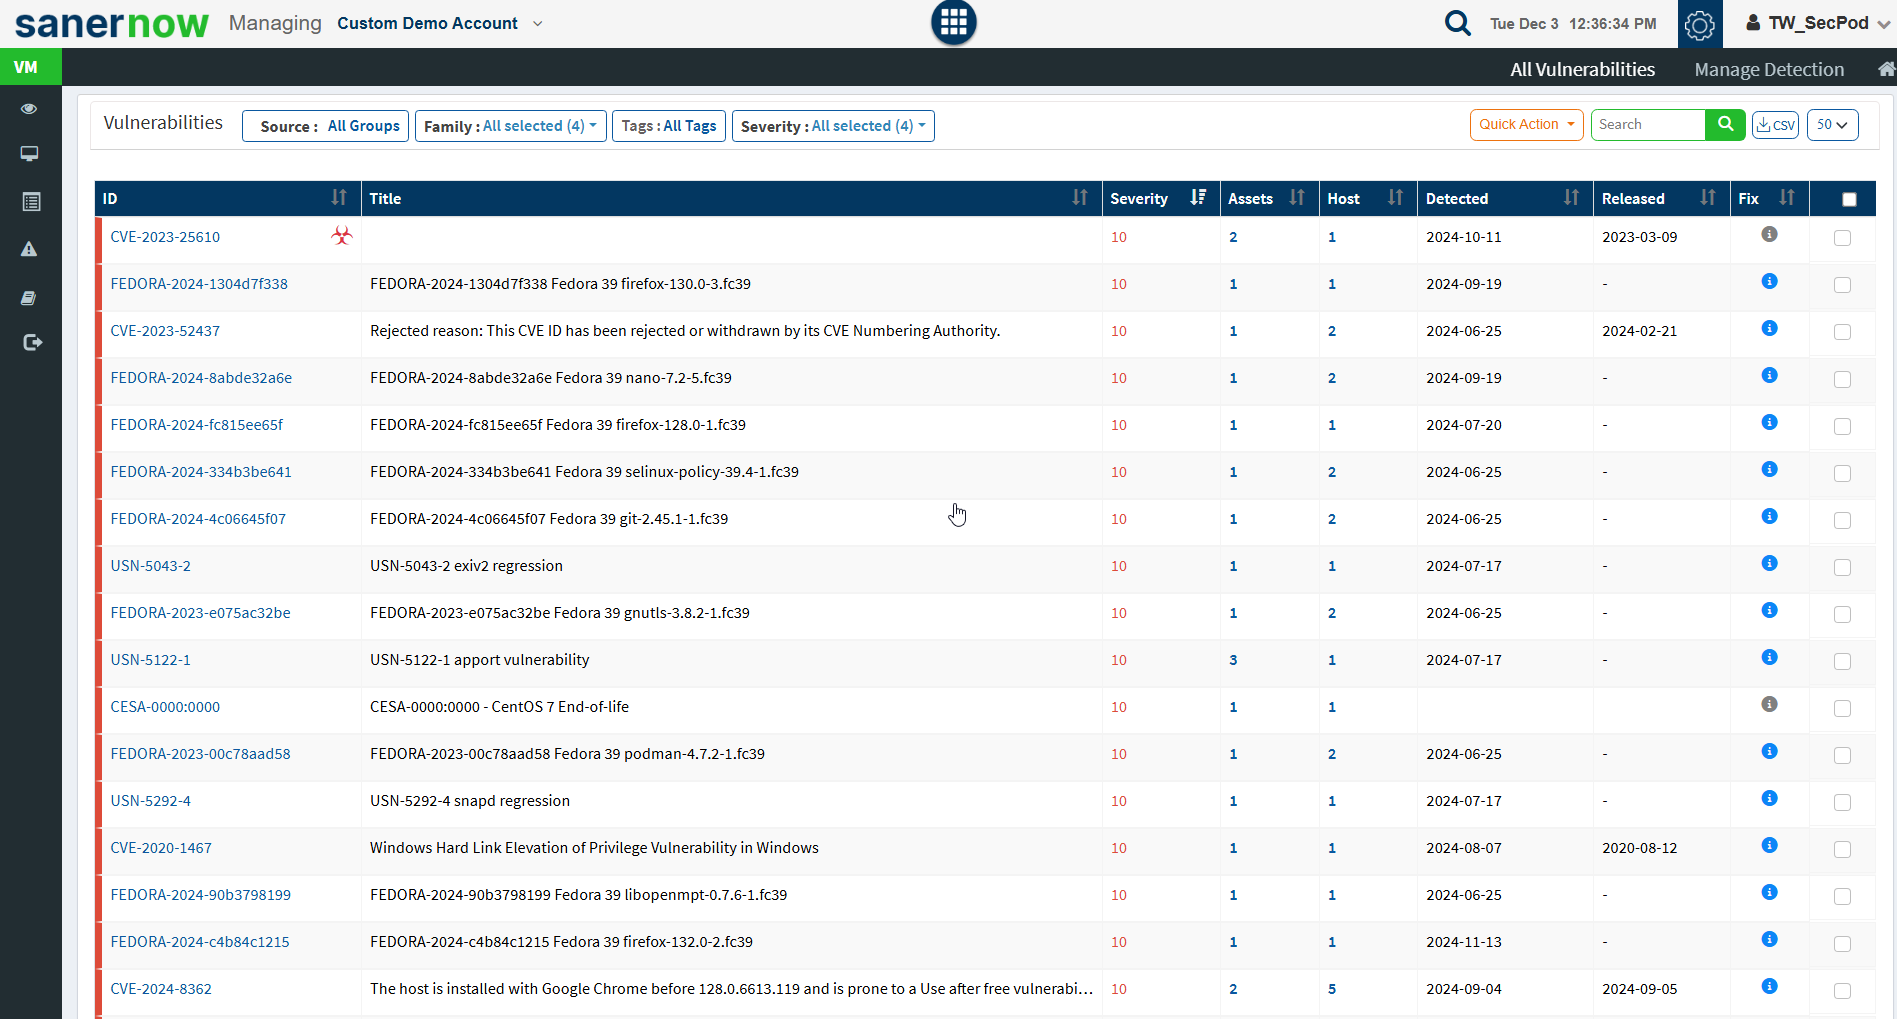This screenshot has height=1019, width=1897.
Task: Download vulnerabilities as CSV
Action: [1775, 125]
